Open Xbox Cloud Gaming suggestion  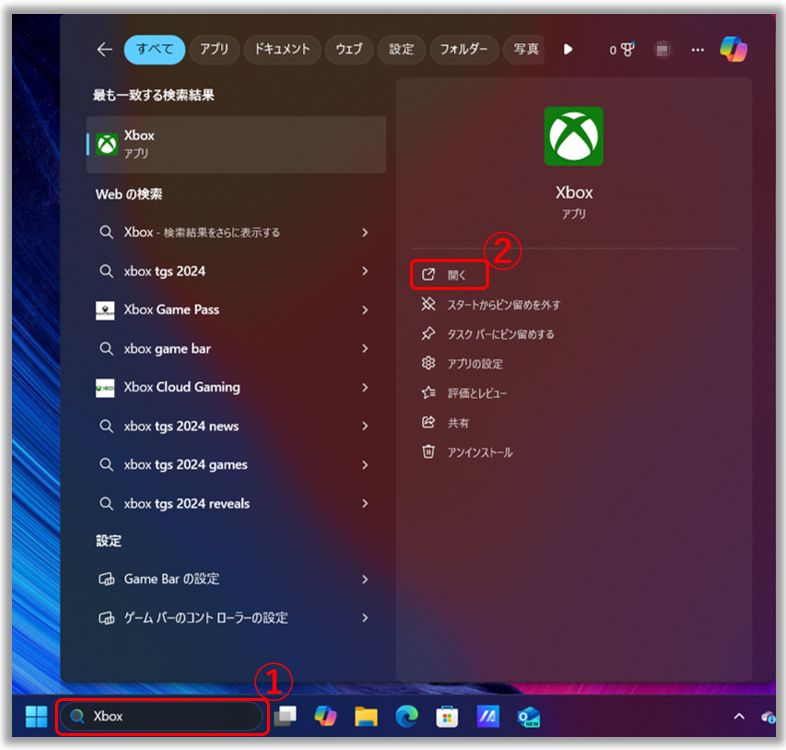182,387
